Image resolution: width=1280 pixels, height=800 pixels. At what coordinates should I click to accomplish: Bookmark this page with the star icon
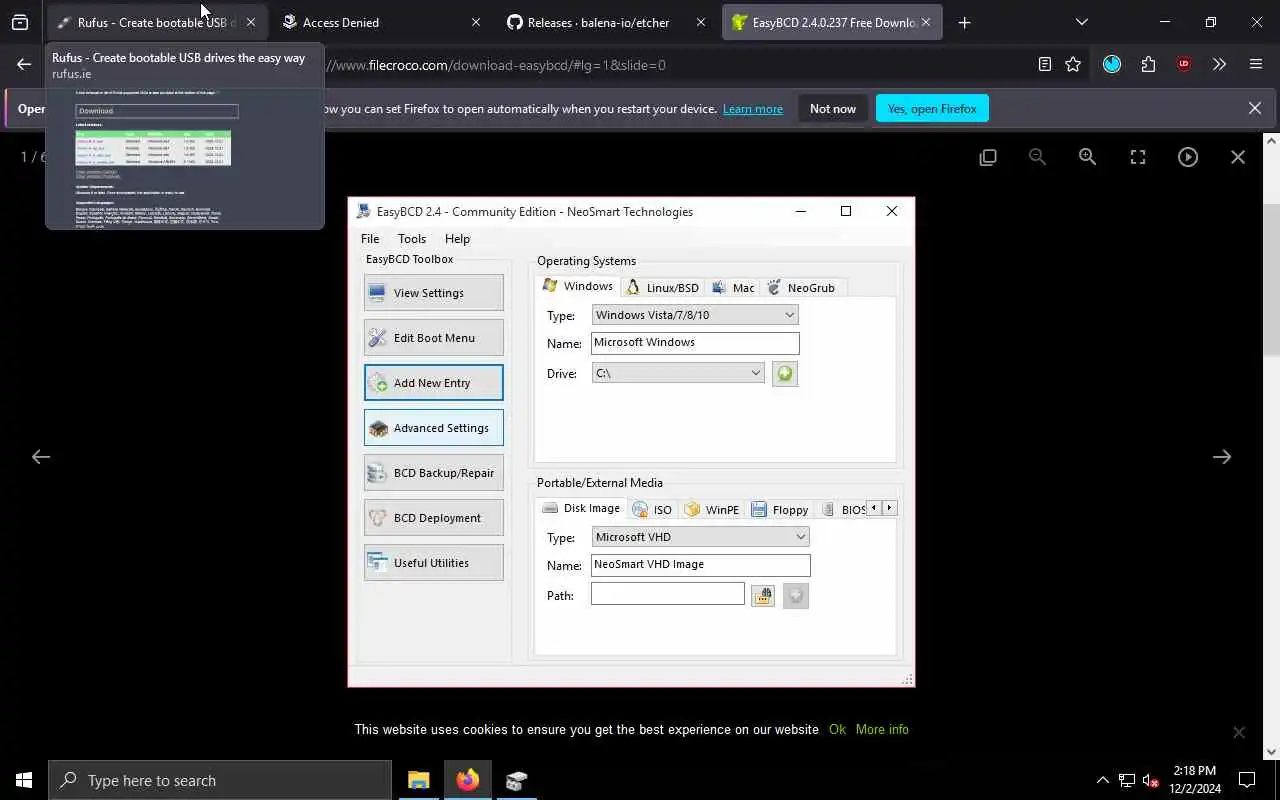pyautogui.click(x=1073, y=65)
